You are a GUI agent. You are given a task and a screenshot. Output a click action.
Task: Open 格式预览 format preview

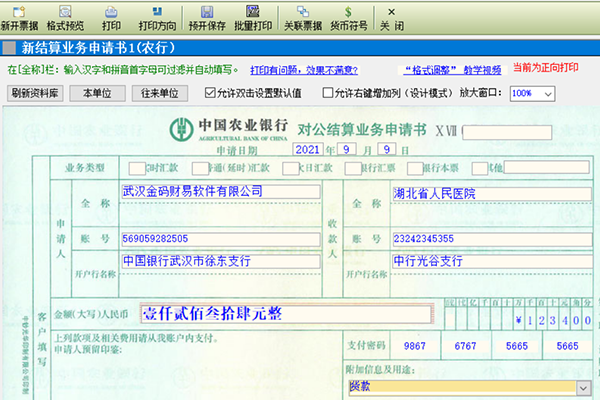68,16
